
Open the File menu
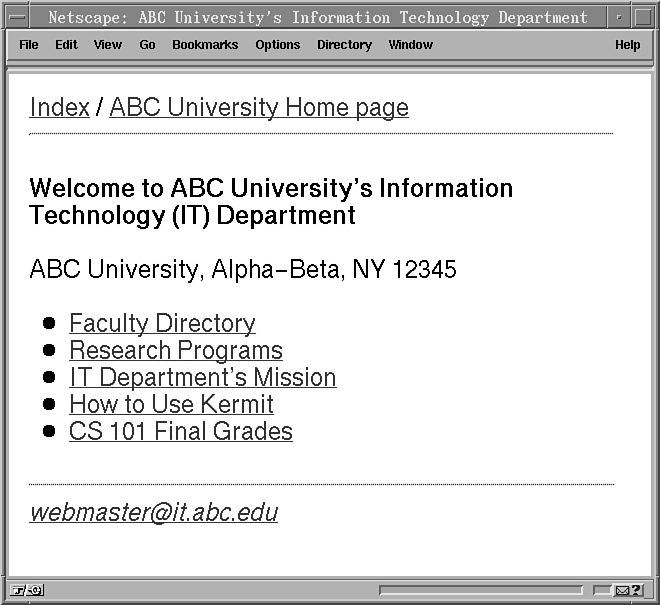[x=29, y=45]
